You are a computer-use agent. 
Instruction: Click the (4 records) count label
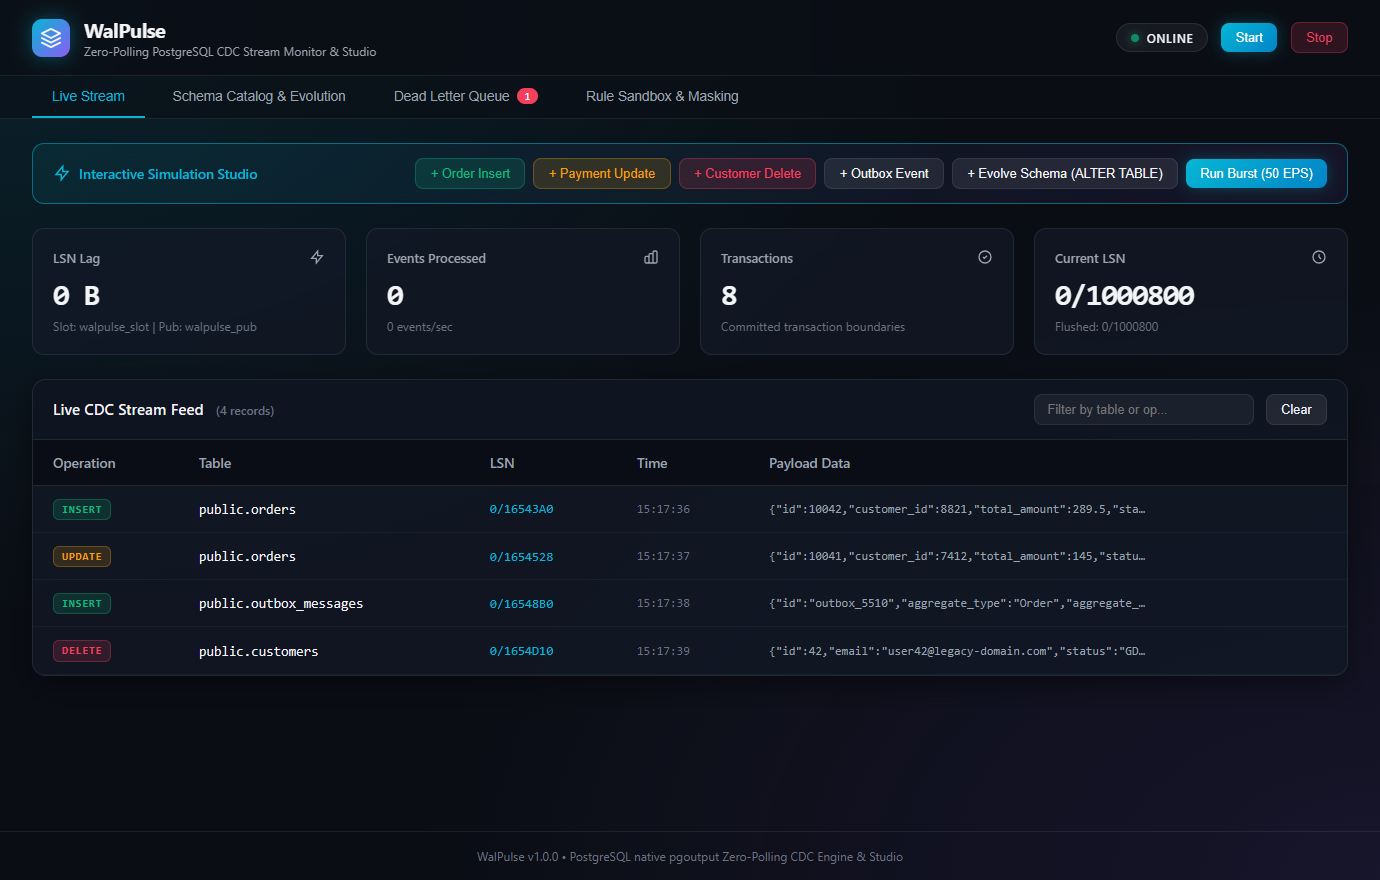[x=245, y=411]
